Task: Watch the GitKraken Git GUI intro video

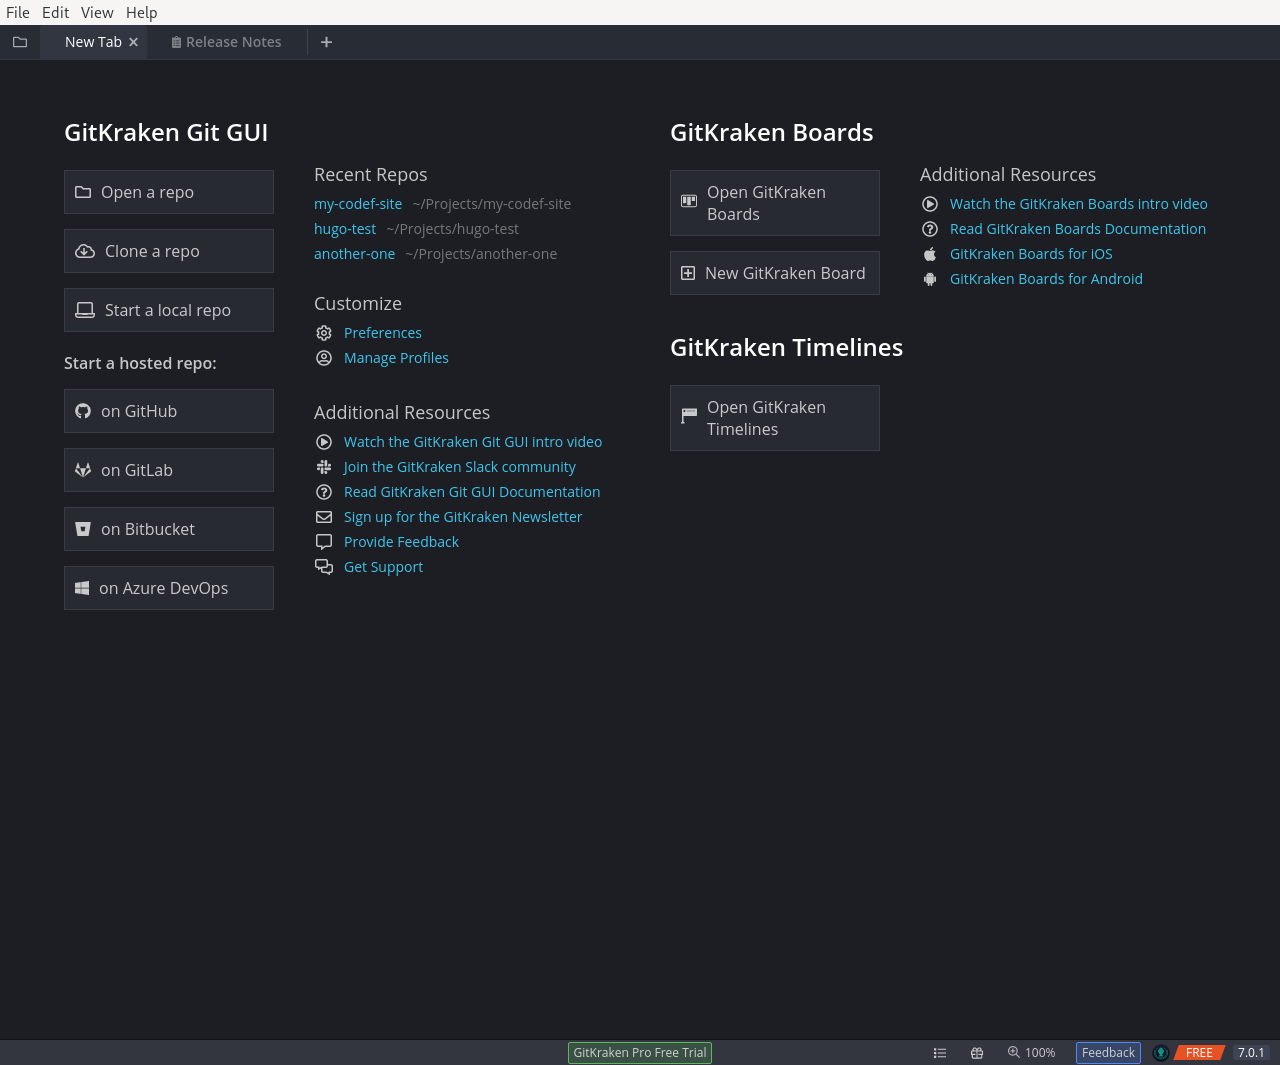Action: tap(473, 442)
